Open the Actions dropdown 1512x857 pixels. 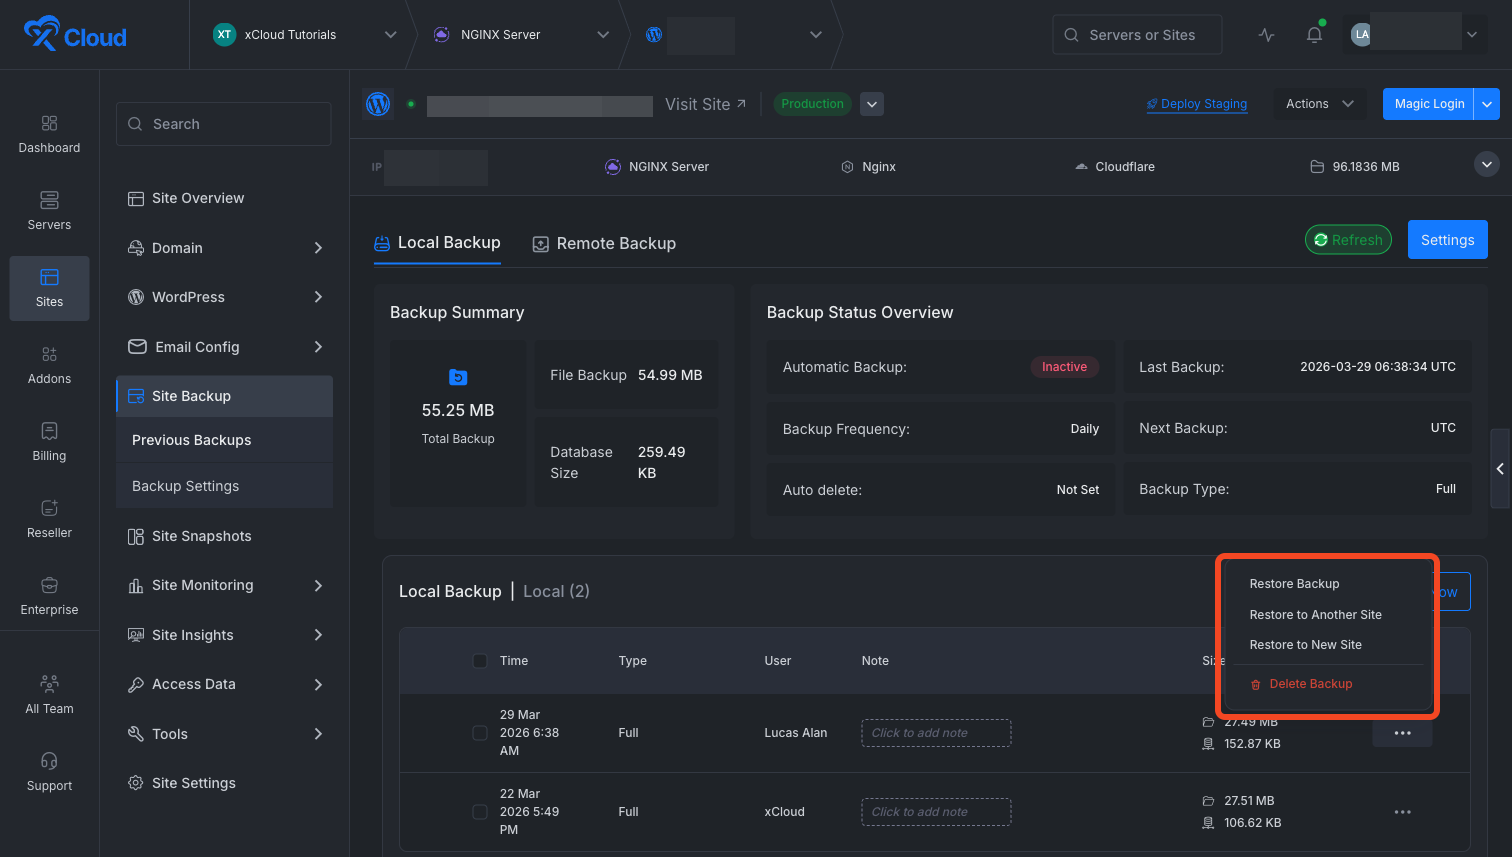point(1319,103)
